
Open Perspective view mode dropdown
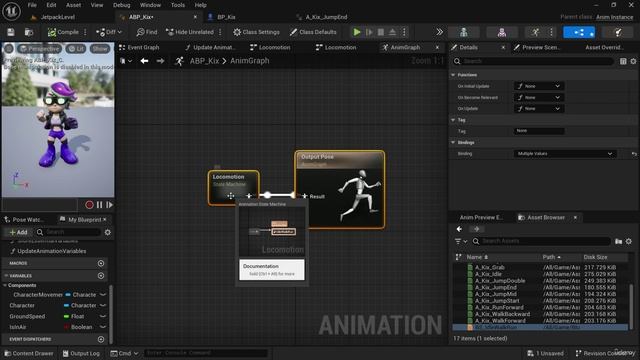[40, 49]
